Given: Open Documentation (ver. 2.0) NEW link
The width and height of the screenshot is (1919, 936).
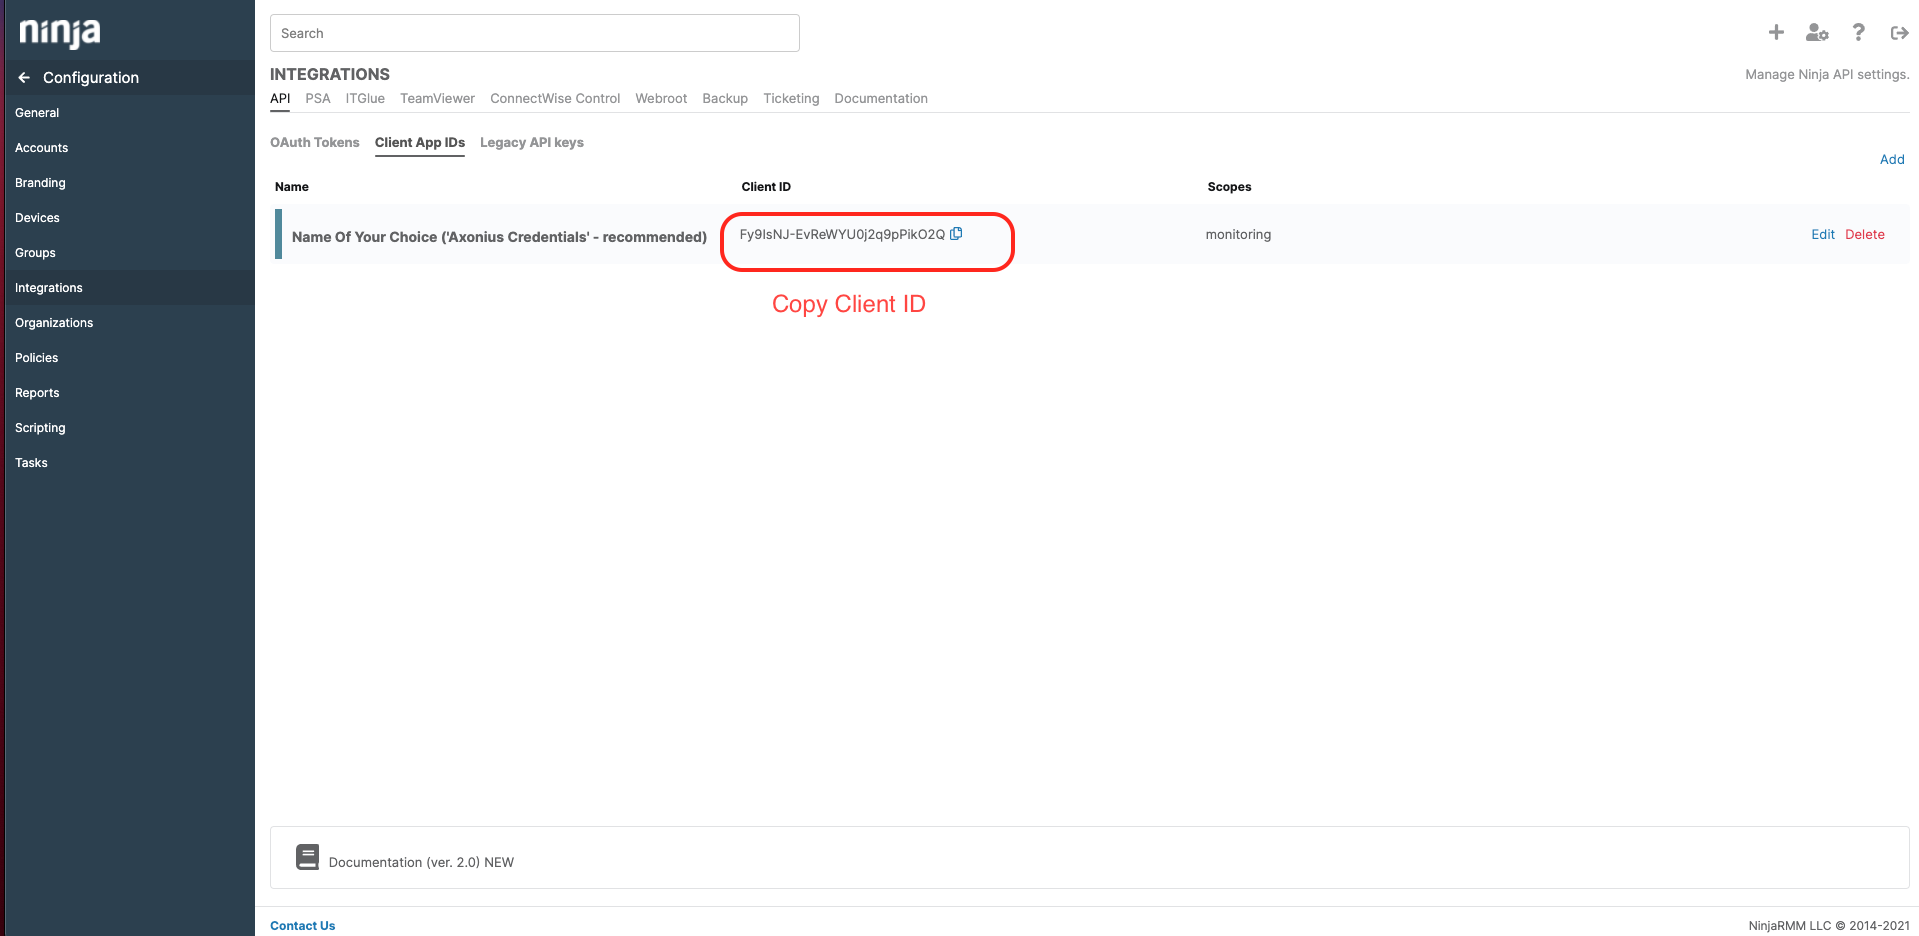Looking at the screenshot, I should tap(421, 862).
